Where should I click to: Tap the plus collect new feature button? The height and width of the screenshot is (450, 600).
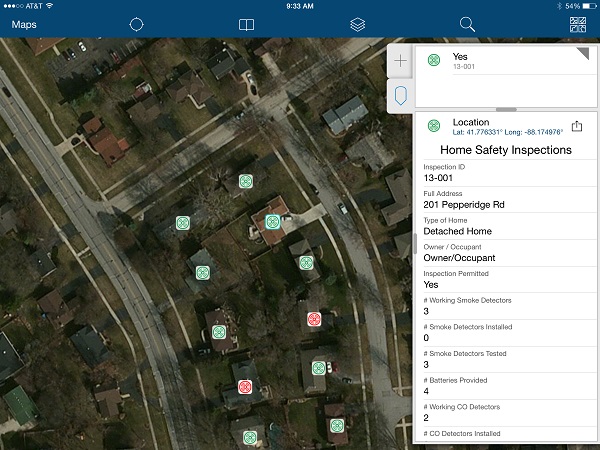click(x=400, y=60)
